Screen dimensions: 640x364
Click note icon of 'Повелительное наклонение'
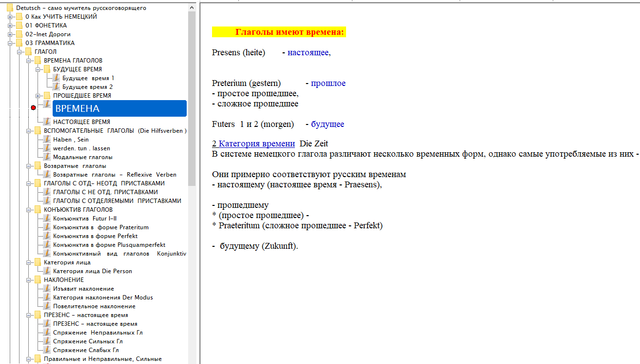click(x=47, y=306)
